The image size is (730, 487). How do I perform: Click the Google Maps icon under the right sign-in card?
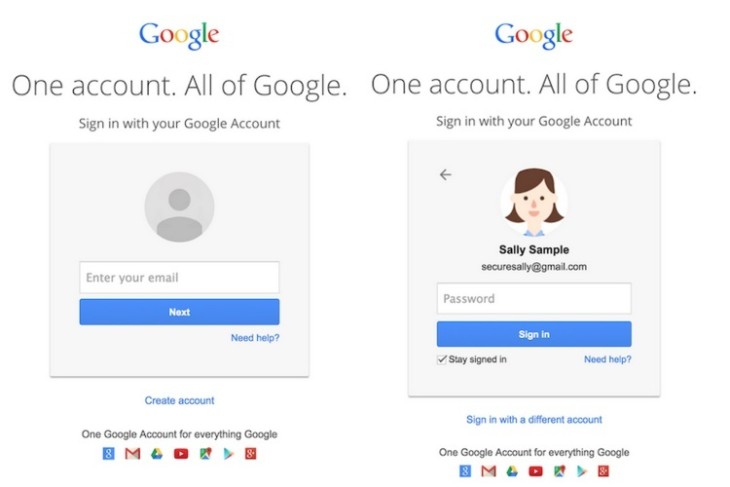click(560, 471)
